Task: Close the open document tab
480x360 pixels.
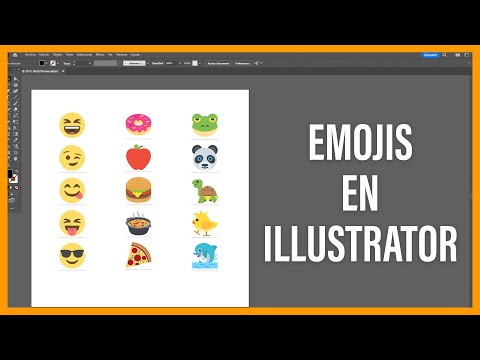Action: [x=63, y=71]
